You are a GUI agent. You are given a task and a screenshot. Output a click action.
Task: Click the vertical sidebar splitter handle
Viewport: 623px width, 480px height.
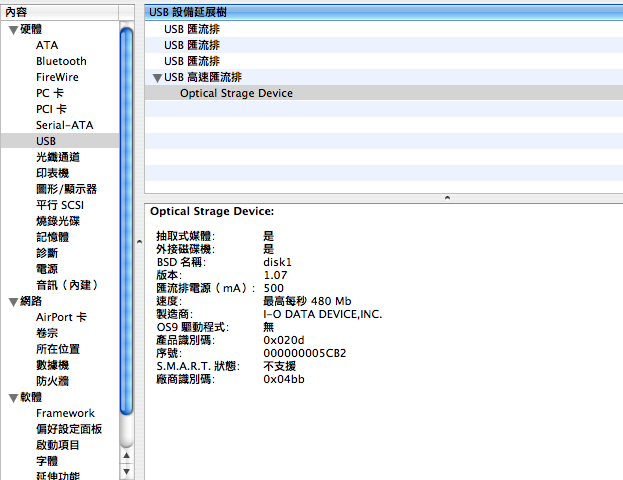[139, 241]
